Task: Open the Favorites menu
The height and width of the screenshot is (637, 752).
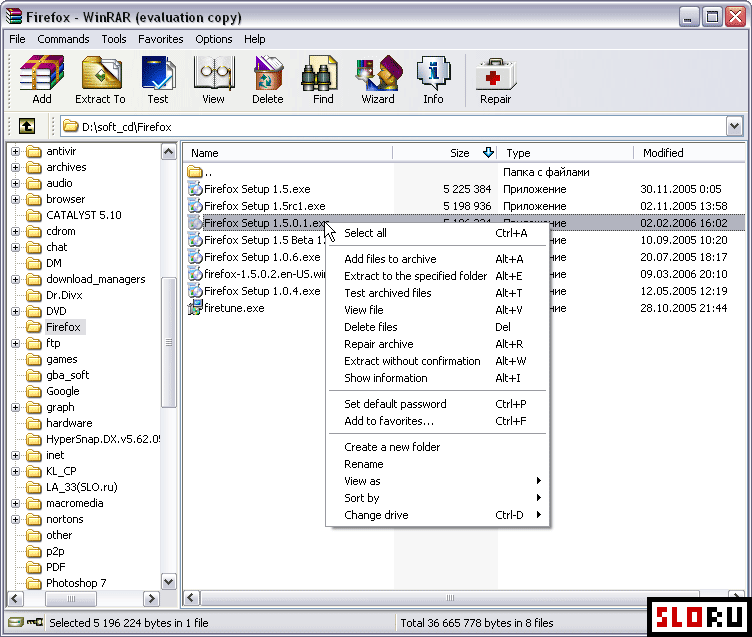Action: tap(161, 39)
